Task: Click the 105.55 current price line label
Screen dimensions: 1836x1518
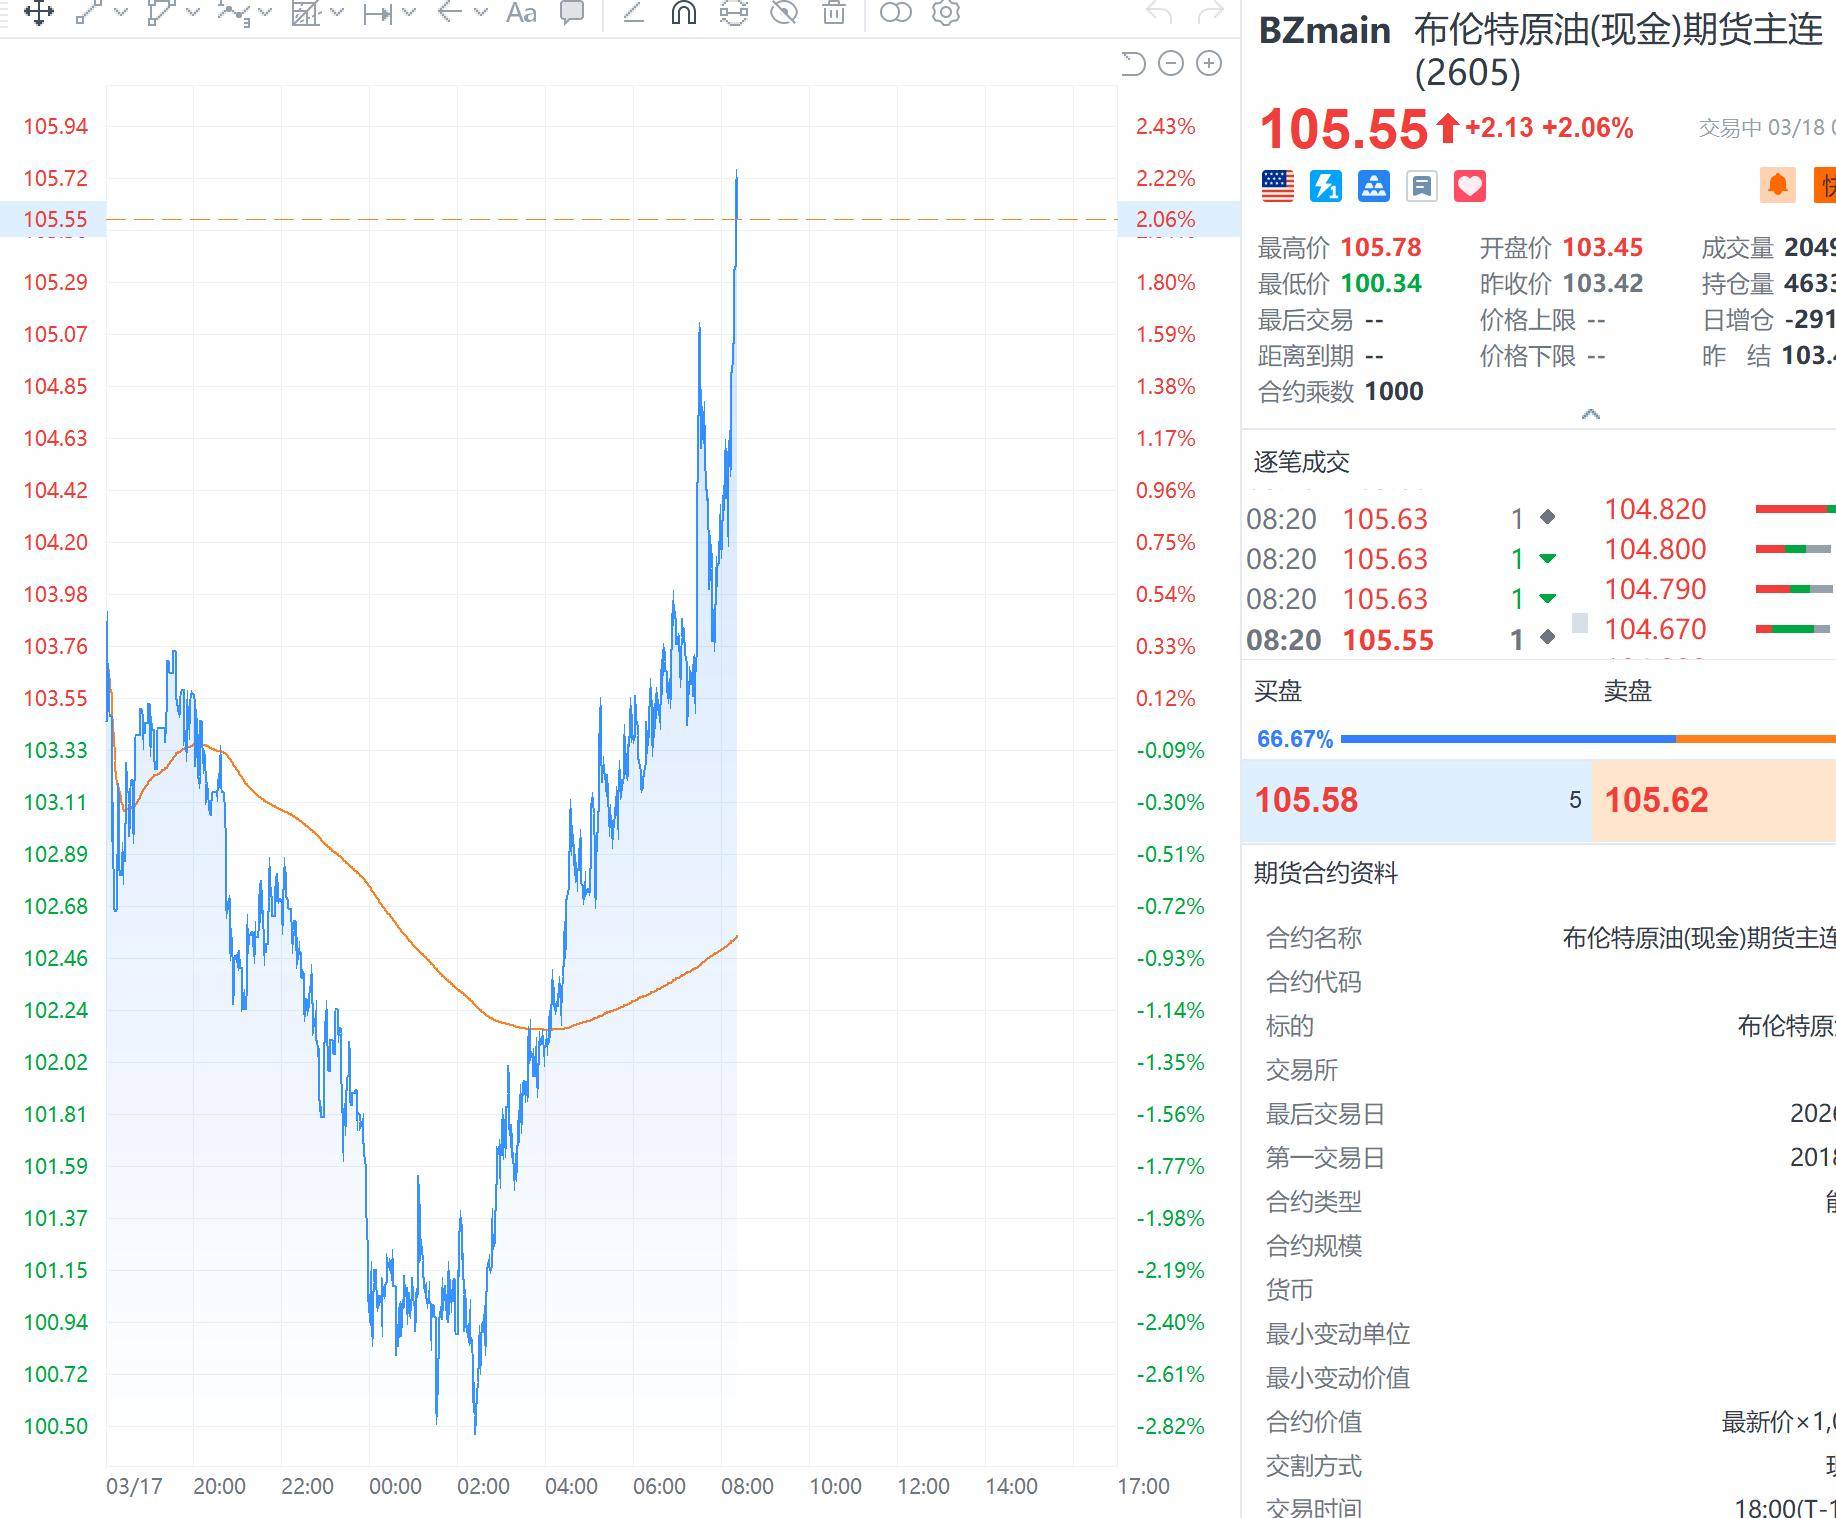Action: pos(55,219)
